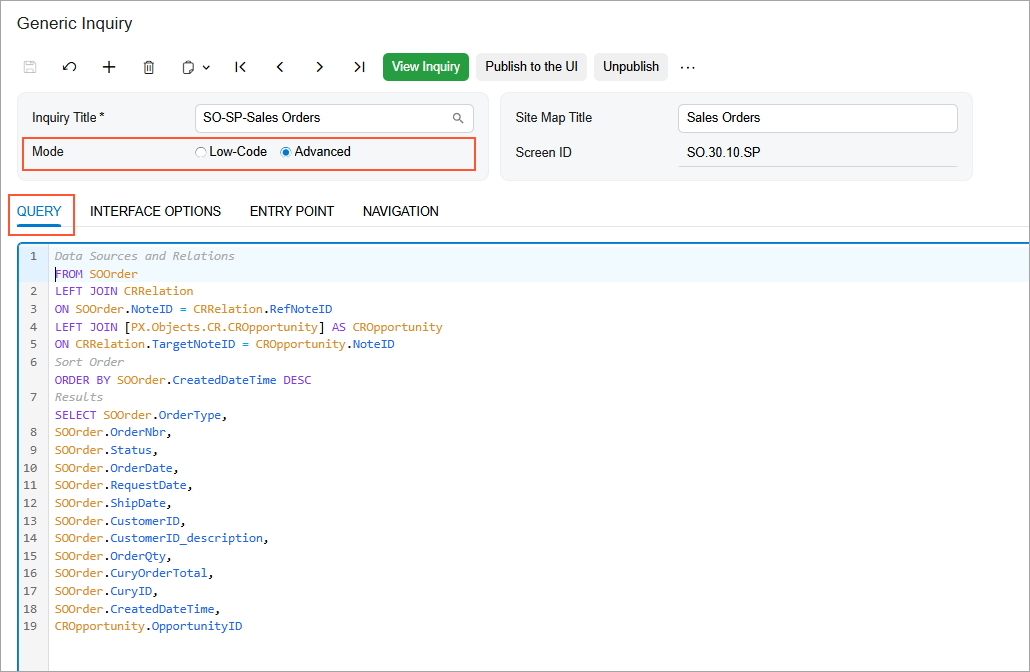Screen dimensions: 1030x672
Task: Go to the next record arrow
Action: pos(319,67)
